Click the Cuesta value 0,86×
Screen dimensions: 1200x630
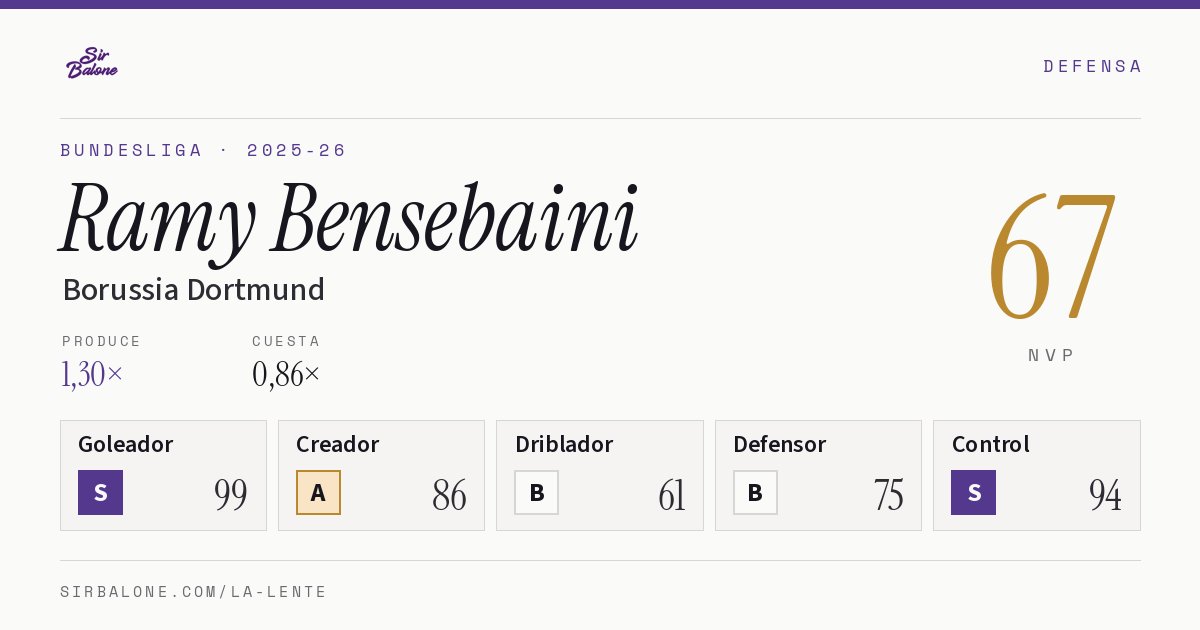point(286,374)
